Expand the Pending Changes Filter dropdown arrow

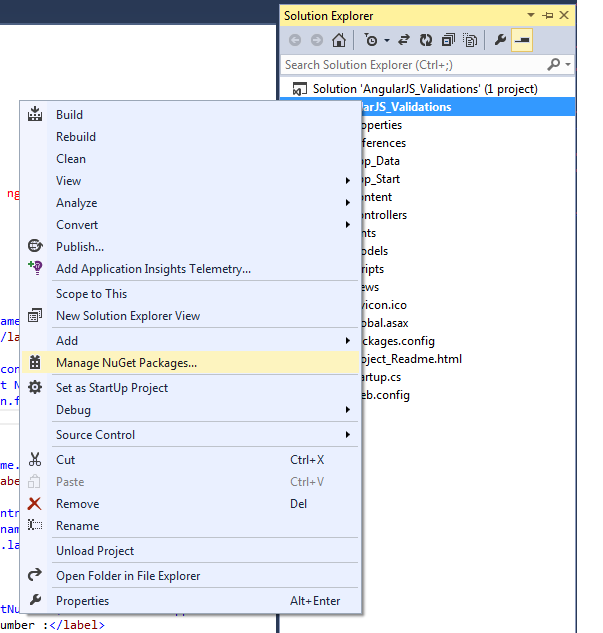pyautogui.click(x=387, y=40)
